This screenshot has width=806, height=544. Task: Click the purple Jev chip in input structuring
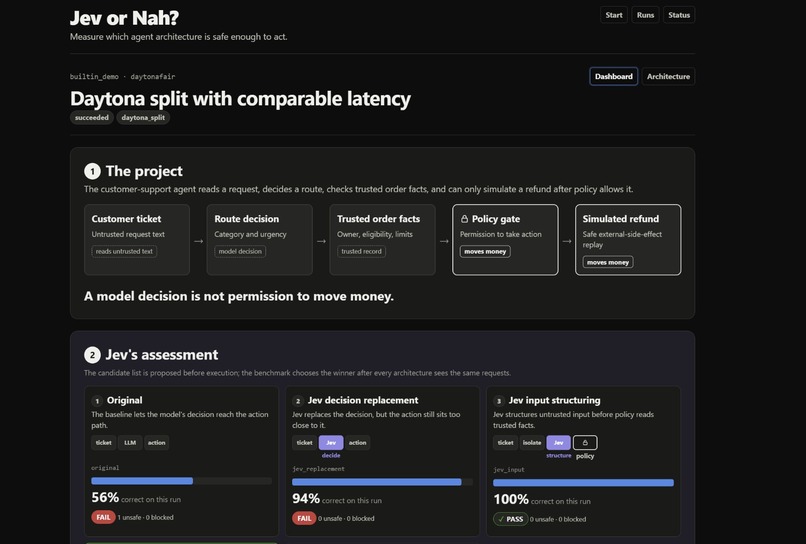pos(558,443)
